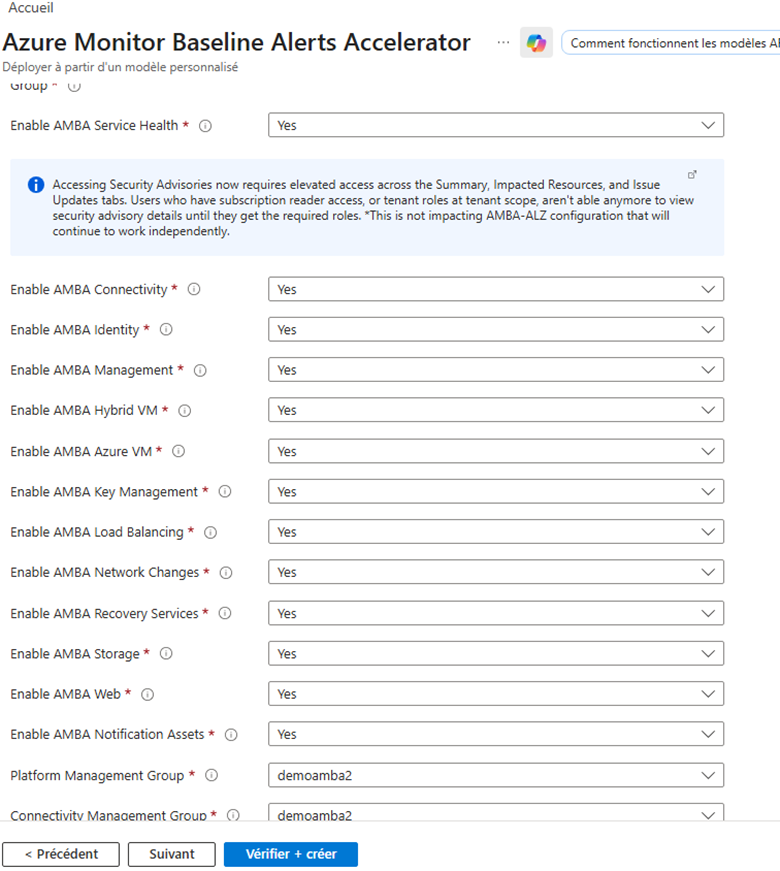Open the Enable AMBA Notification Assets dropdown
The width and height of the screenshot is (780, 871).
tap(495, 734)
